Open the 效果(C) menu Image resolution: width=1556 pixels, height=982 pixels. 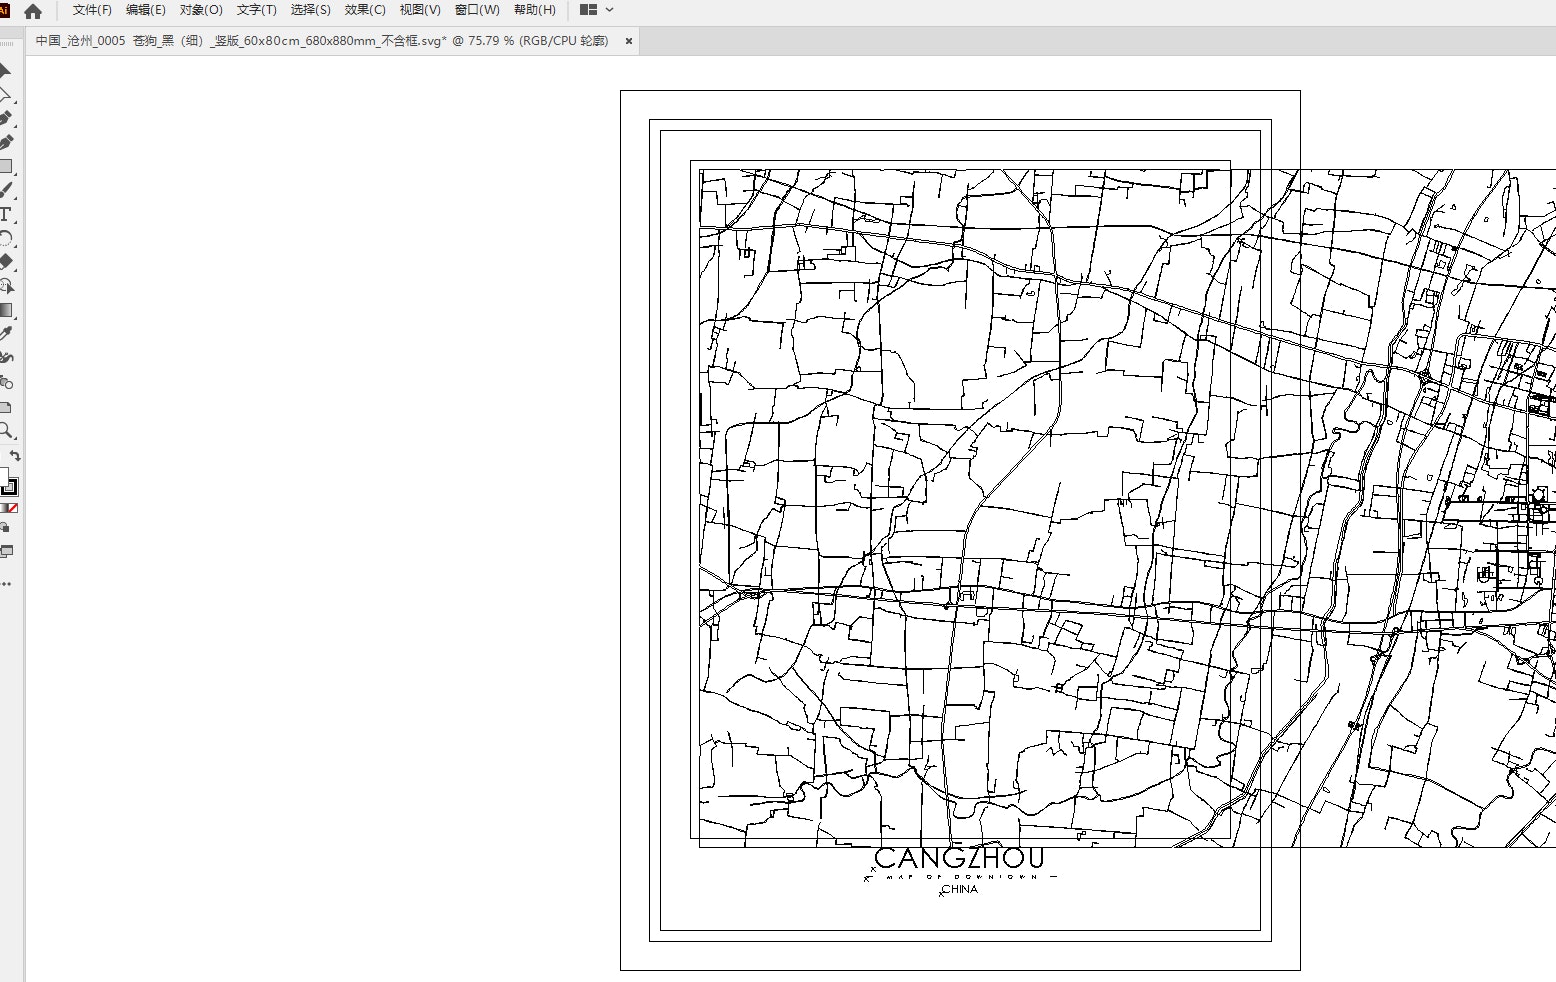point(365,10)
